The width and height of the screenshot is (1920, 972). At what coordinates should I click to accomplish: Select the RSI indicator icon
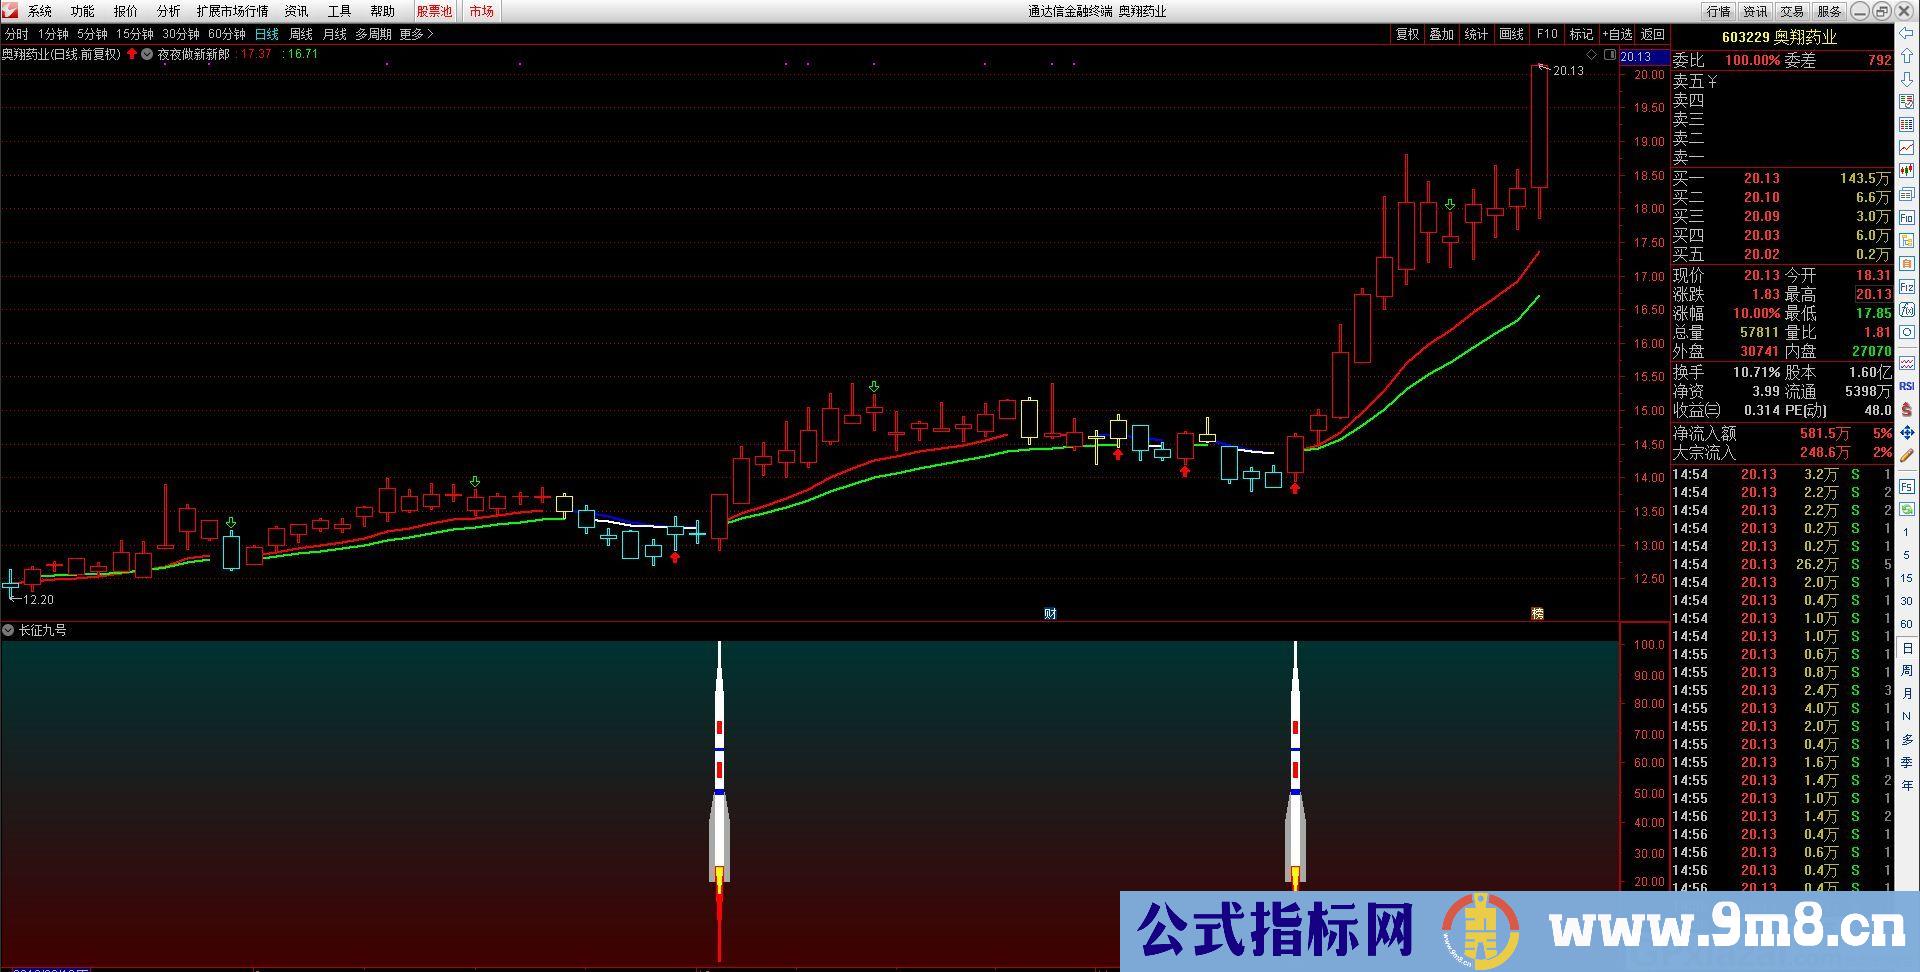pos(1906,385)
